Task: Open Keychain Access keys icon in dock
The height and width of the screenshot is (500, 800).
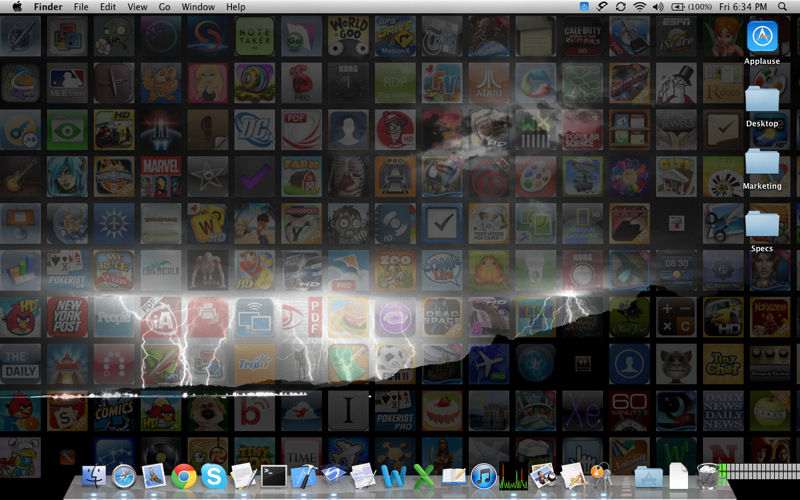Action: 601,477
